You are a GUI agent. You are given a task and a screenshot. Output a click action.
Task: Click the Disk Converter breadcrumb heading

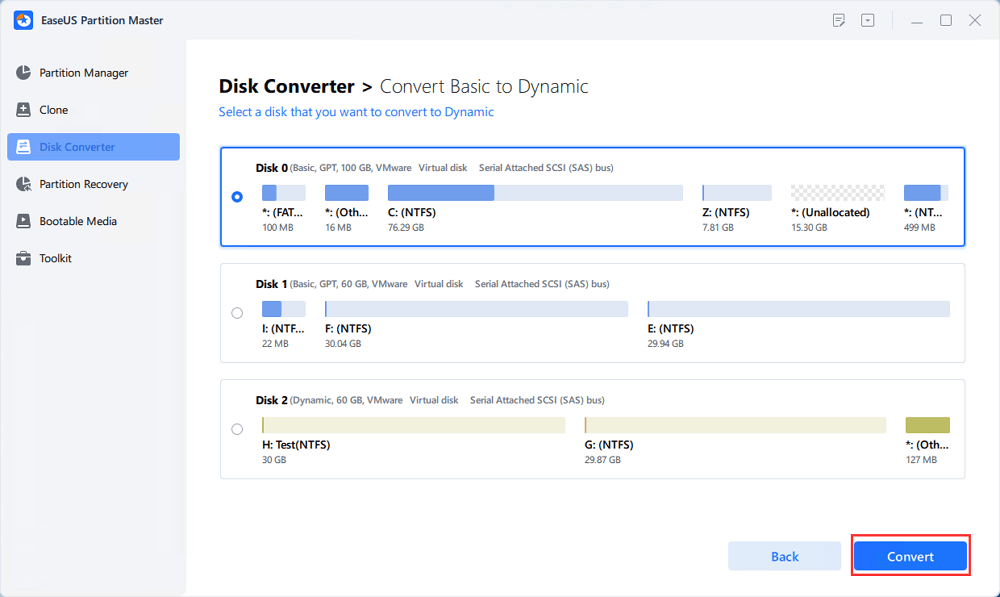coord(286,87)
